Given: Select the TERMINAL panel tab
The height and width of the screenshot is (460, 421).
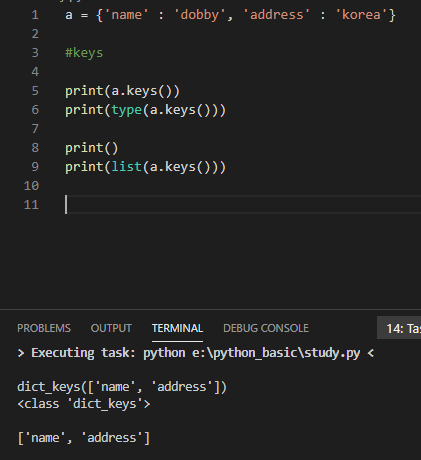Looking at the screenshot, I should (x=177, y=328).
